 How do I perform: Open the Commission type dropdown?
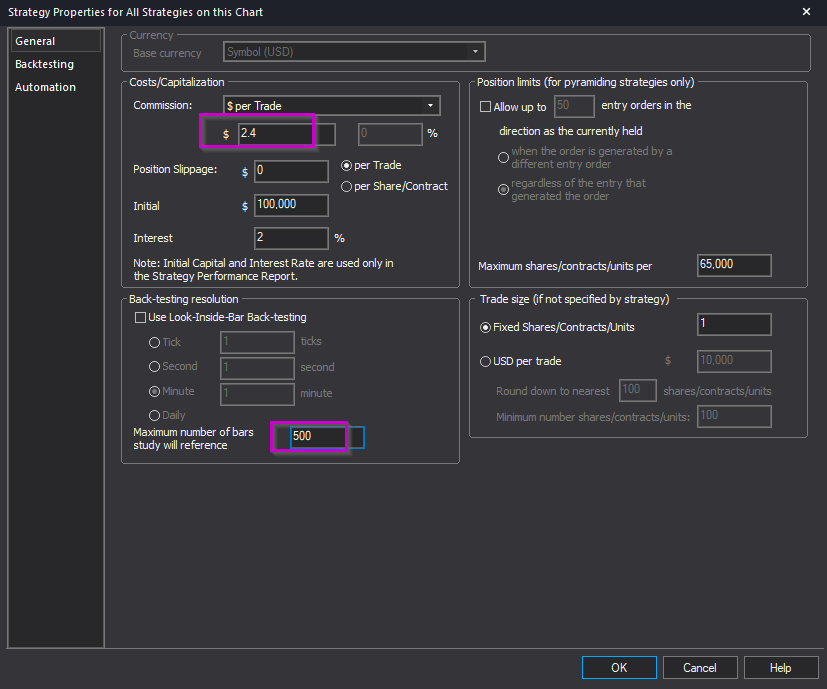tap(332, 105)
